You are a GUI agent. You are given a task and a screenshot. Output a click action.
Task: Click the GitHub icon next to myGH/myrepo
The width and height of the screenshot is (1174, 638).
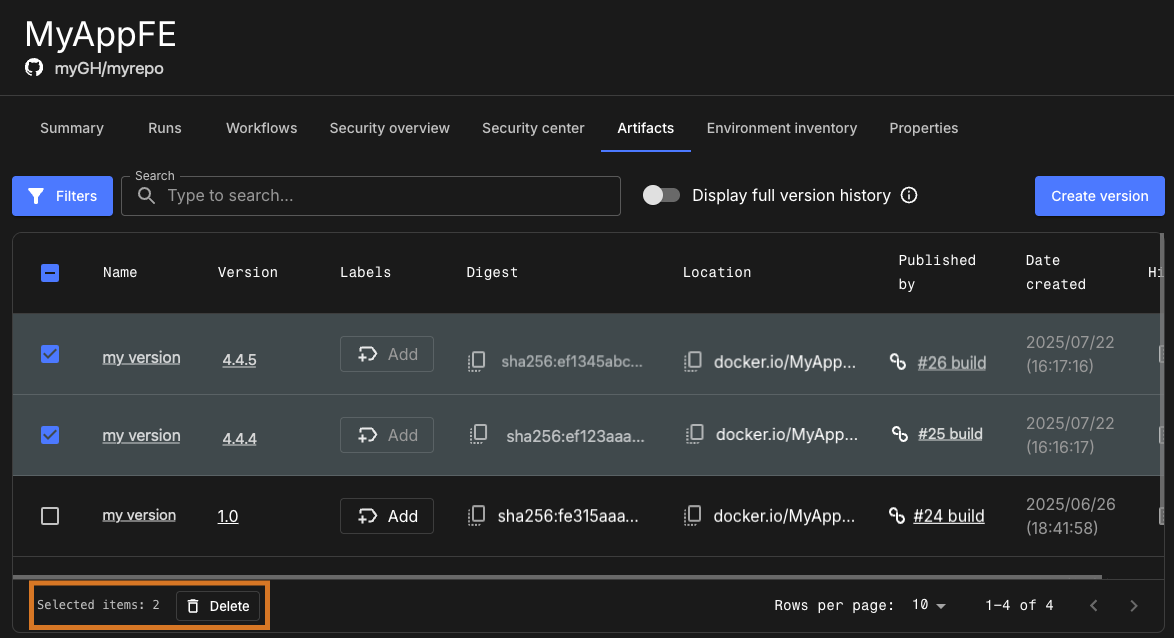(x=34, y=68)
